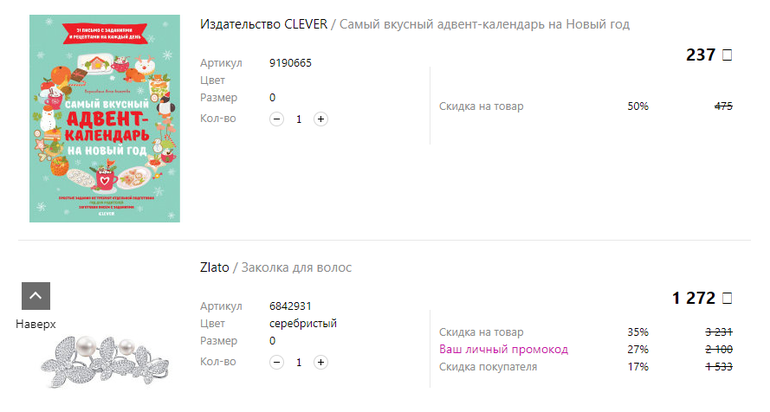The width and height of the screenshot is (770, 412).
Task: Click "Ваш личный промокод" discount link
Action: [x=503, y=349]
